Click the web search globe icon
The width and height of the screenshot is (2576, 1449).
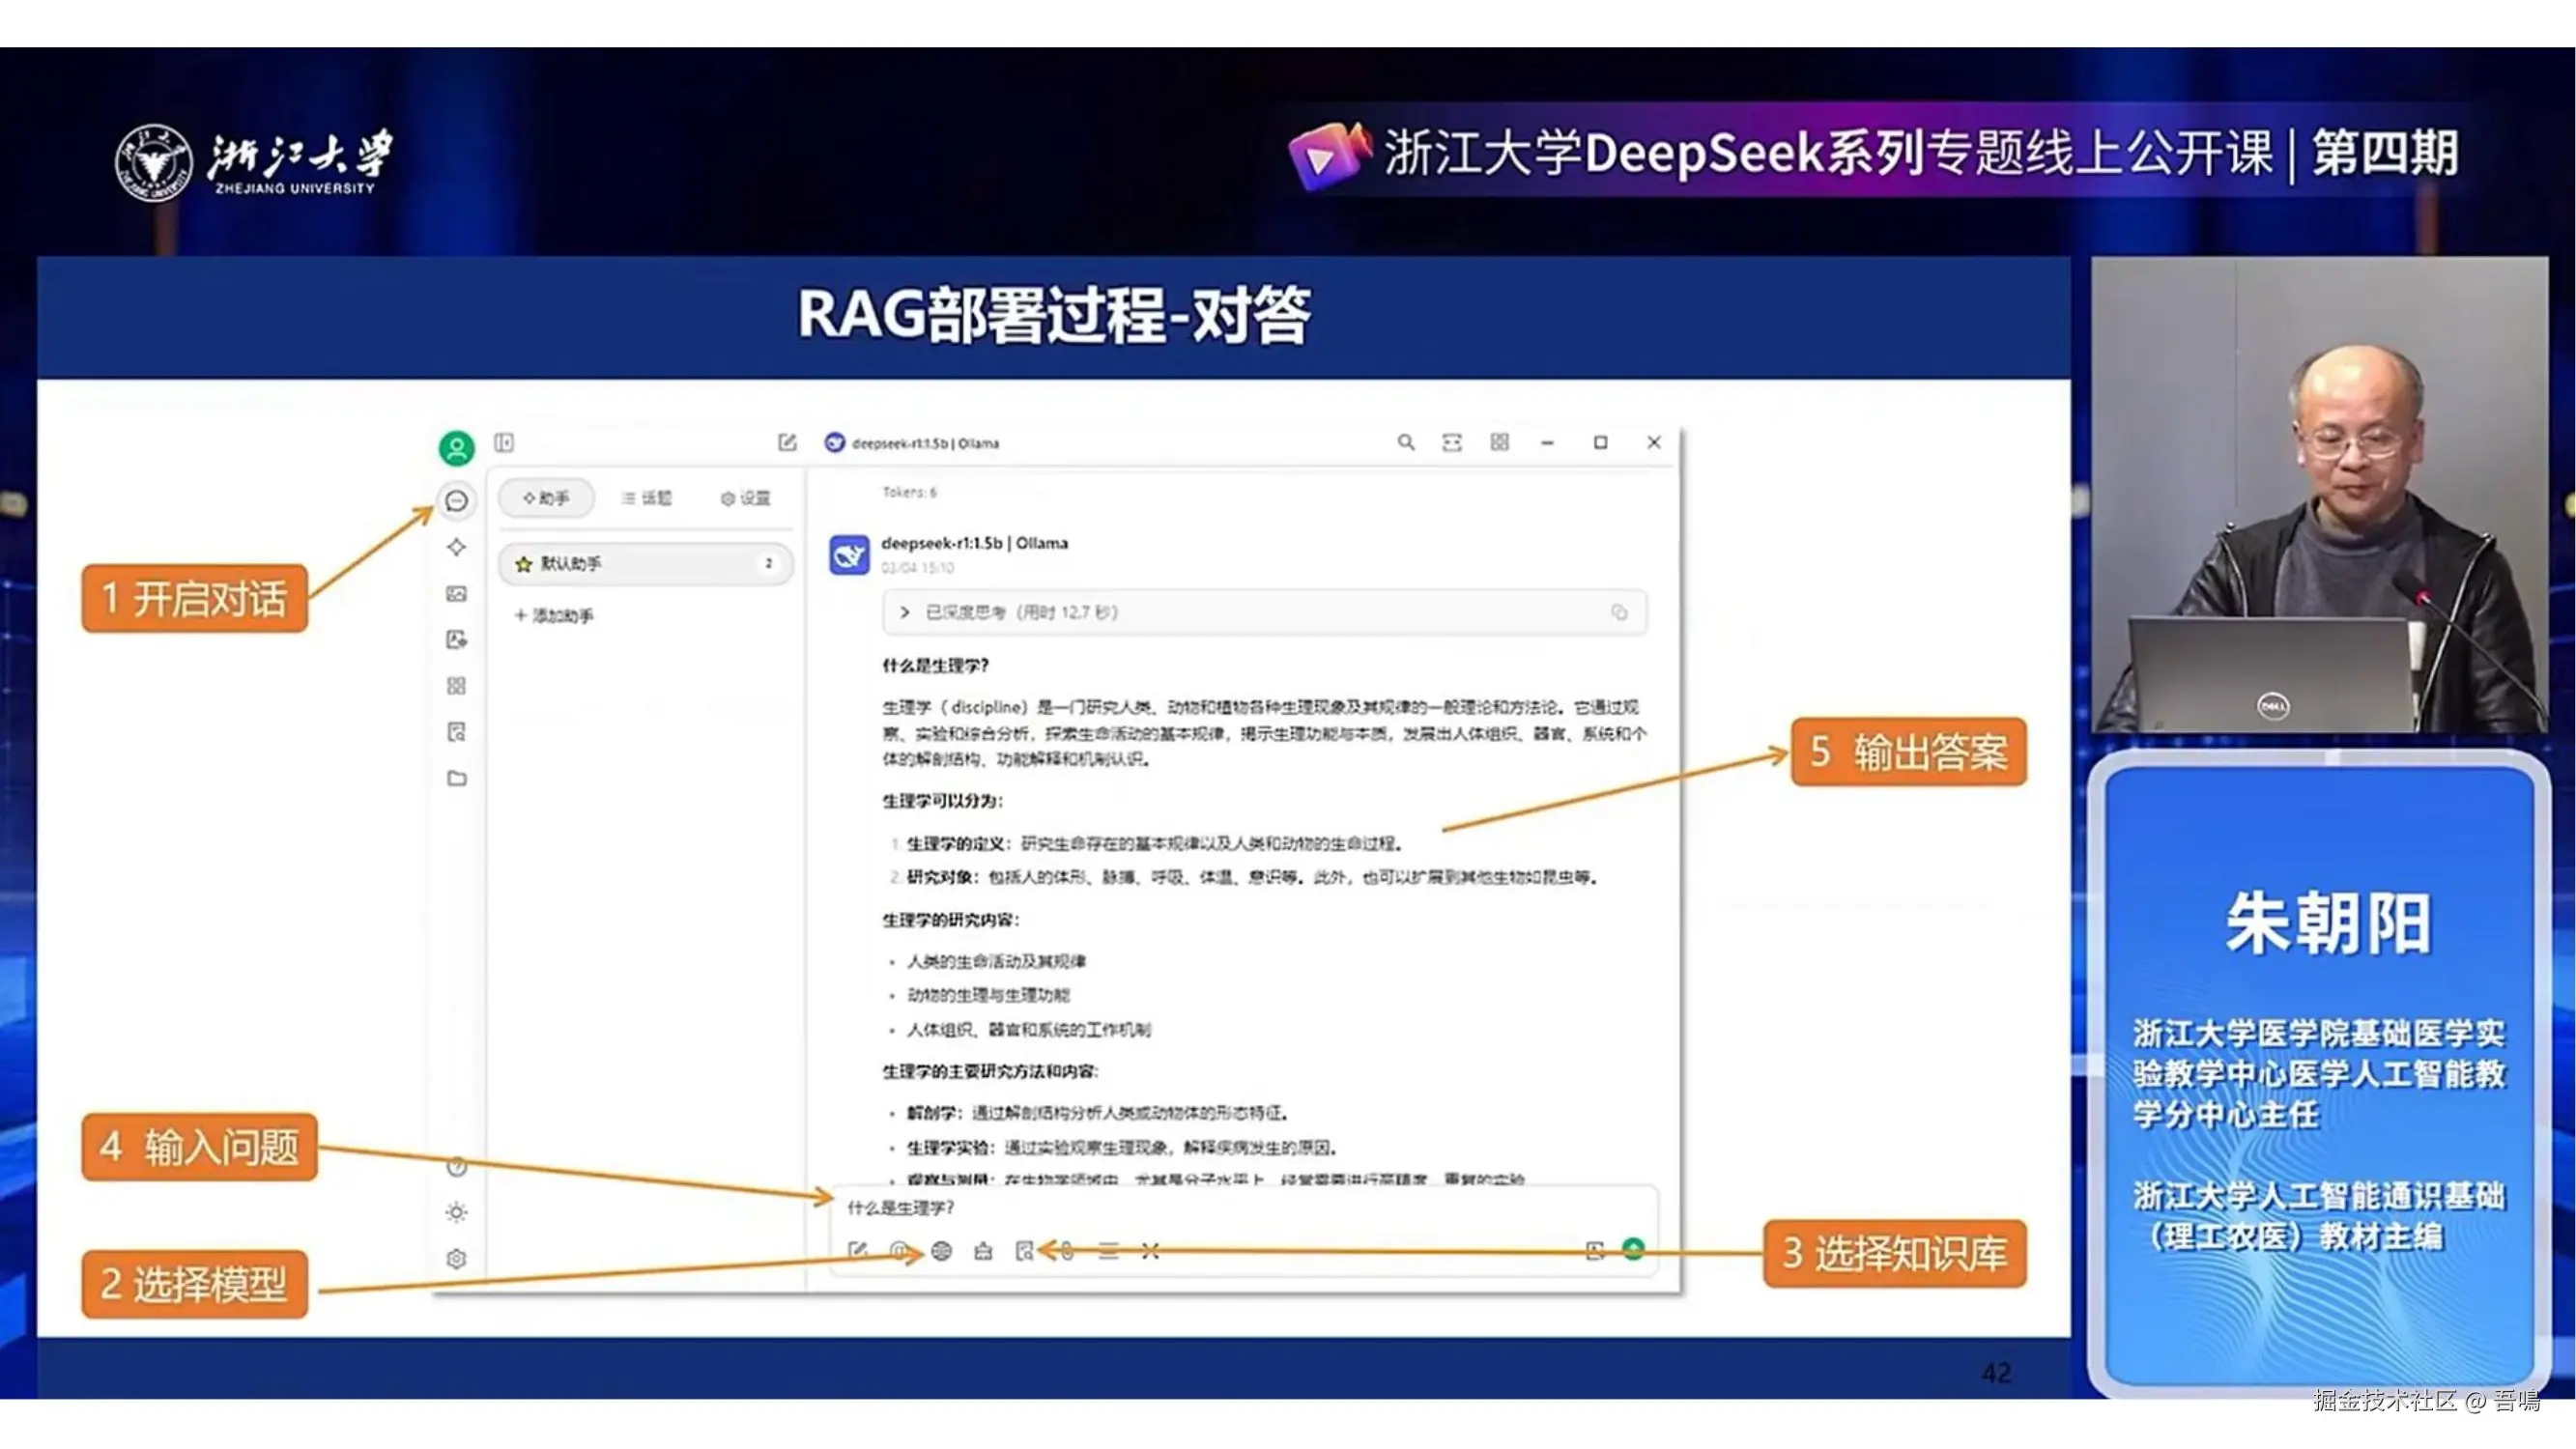(x=941, y=1251)
